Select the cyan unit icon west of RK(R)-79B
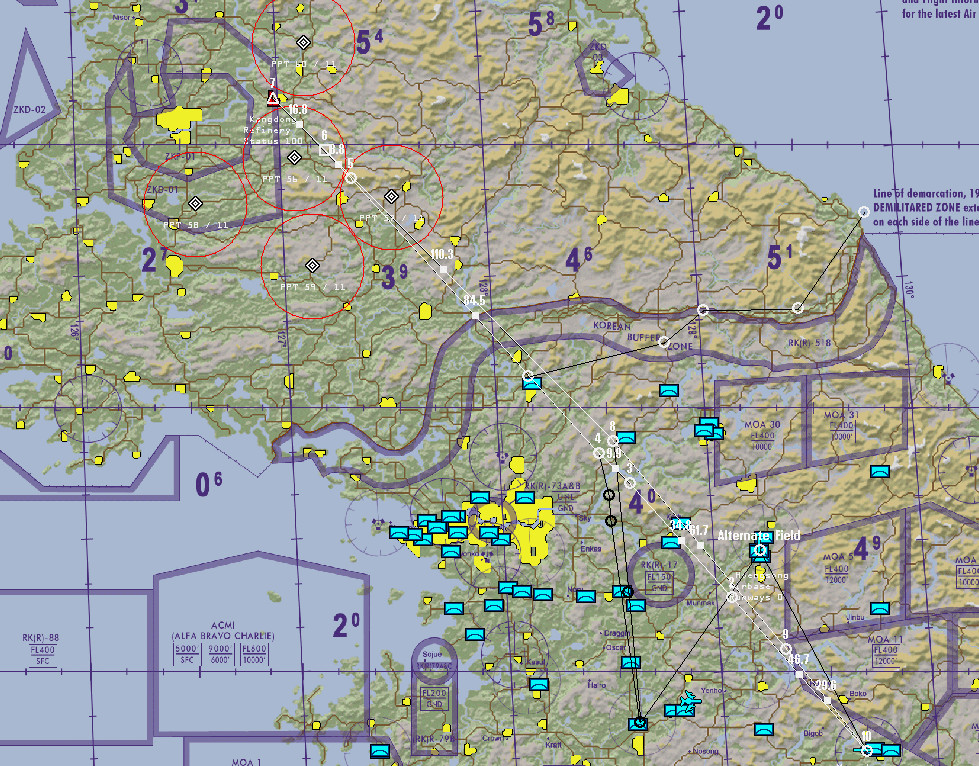 click(x=380, y=750)
